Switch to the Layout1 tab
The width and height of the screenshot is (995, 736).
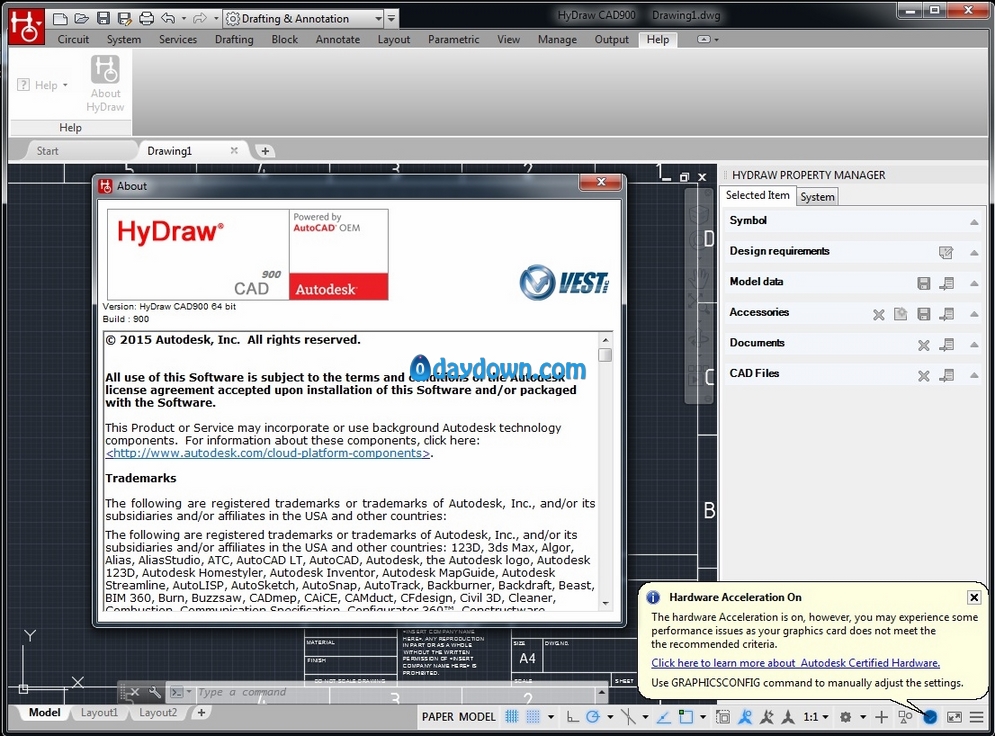pos(99,713)
